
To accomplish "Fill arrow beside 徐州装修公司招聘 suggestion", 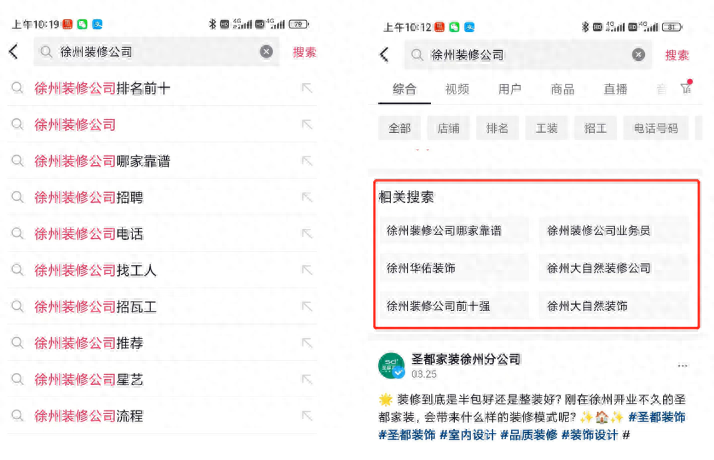I will [307, 198].
